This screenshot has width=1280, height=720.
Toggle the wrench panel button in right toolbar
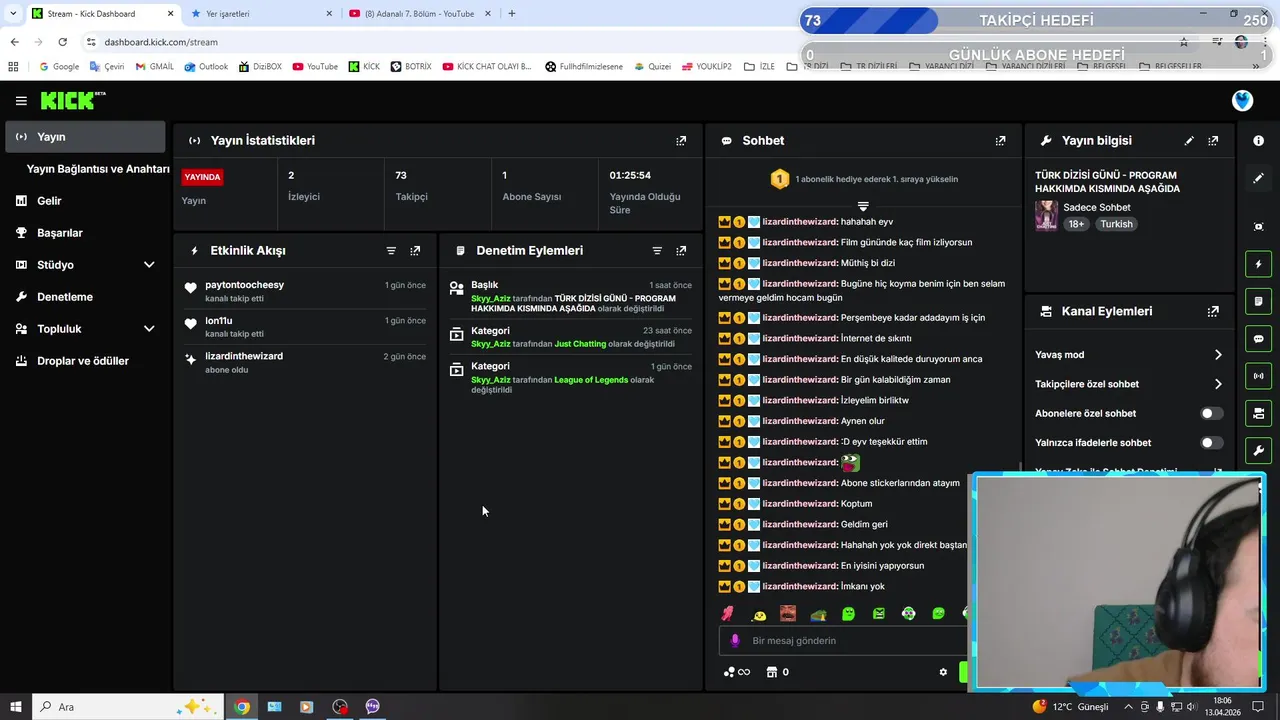pyautogui.click(x=1259, y=450)
